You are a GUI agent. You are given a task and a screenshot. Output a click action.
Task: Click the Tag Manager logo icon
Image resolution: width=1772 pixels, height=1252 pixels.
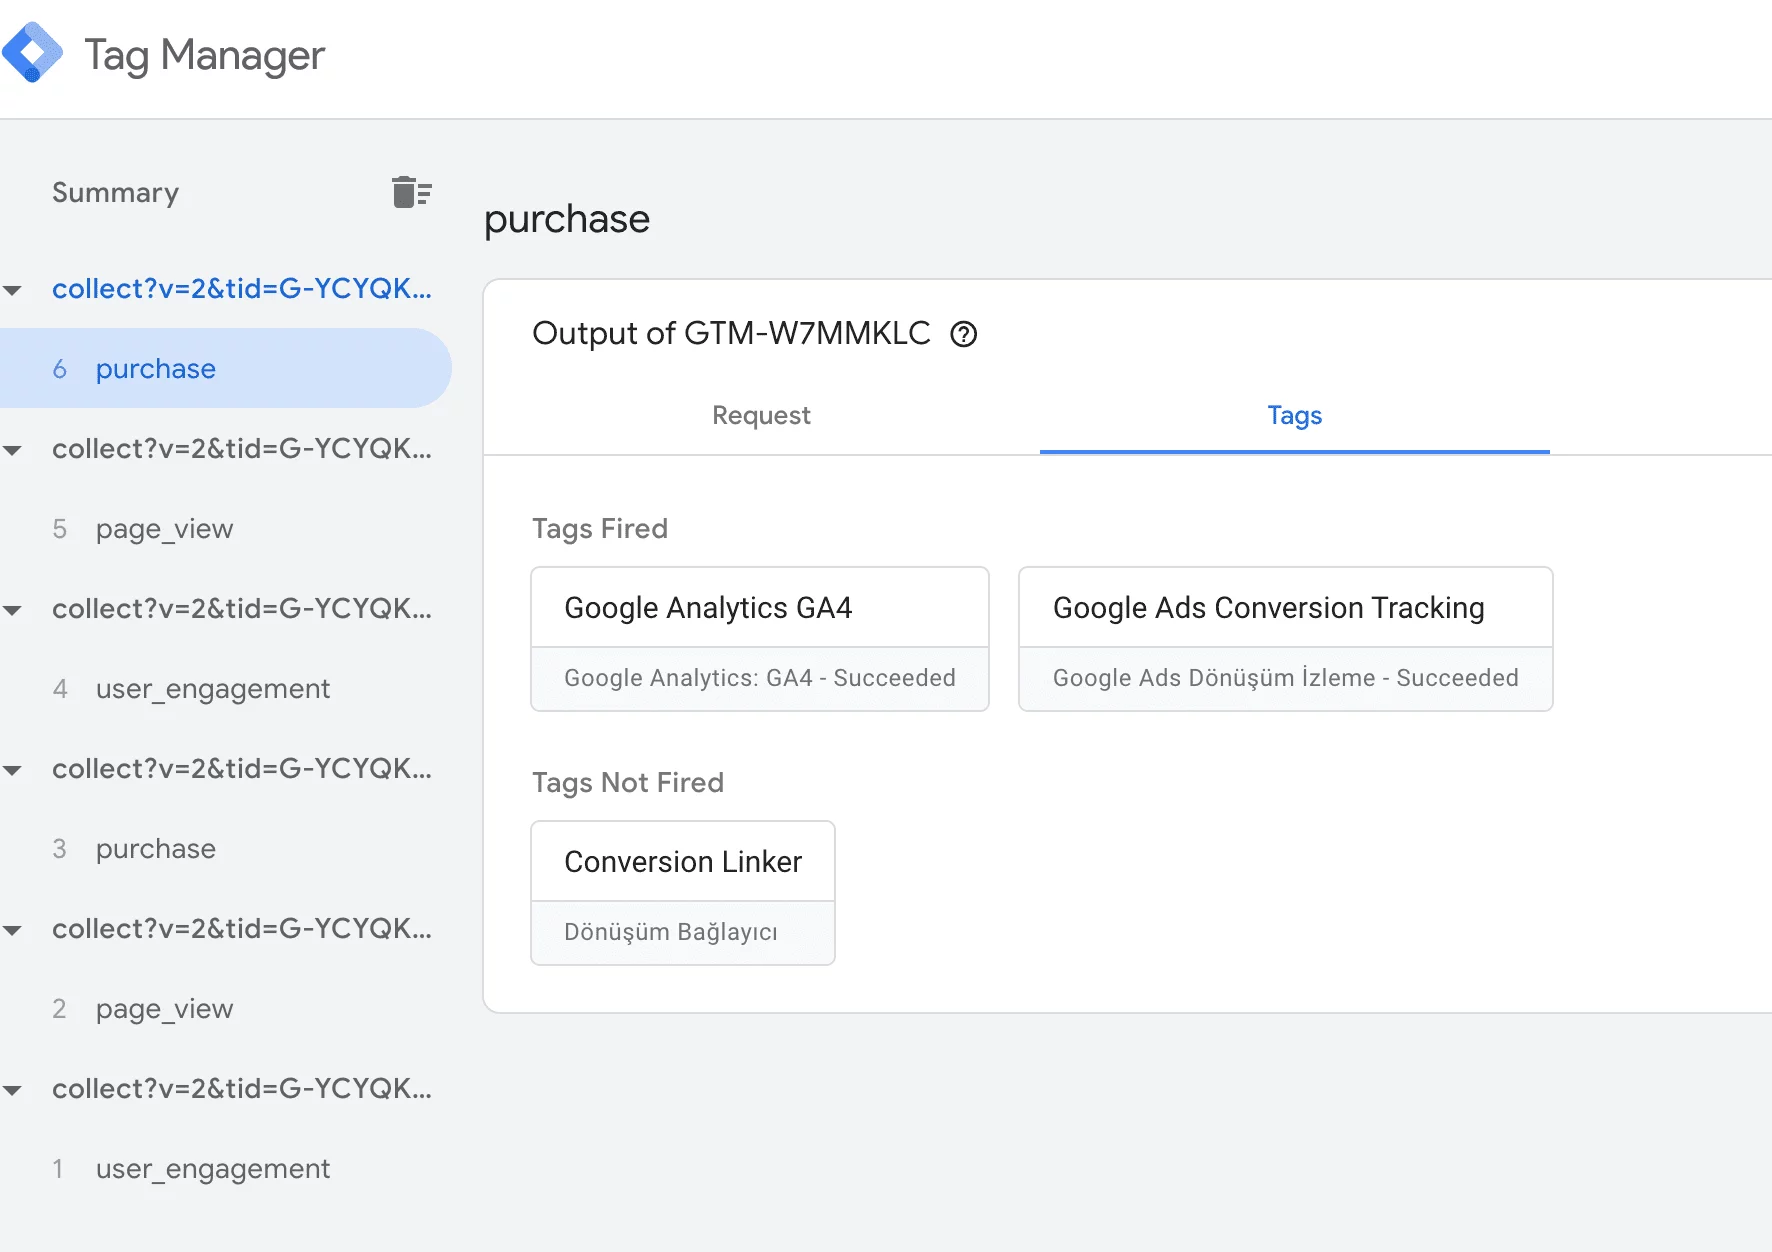[32, 53]
